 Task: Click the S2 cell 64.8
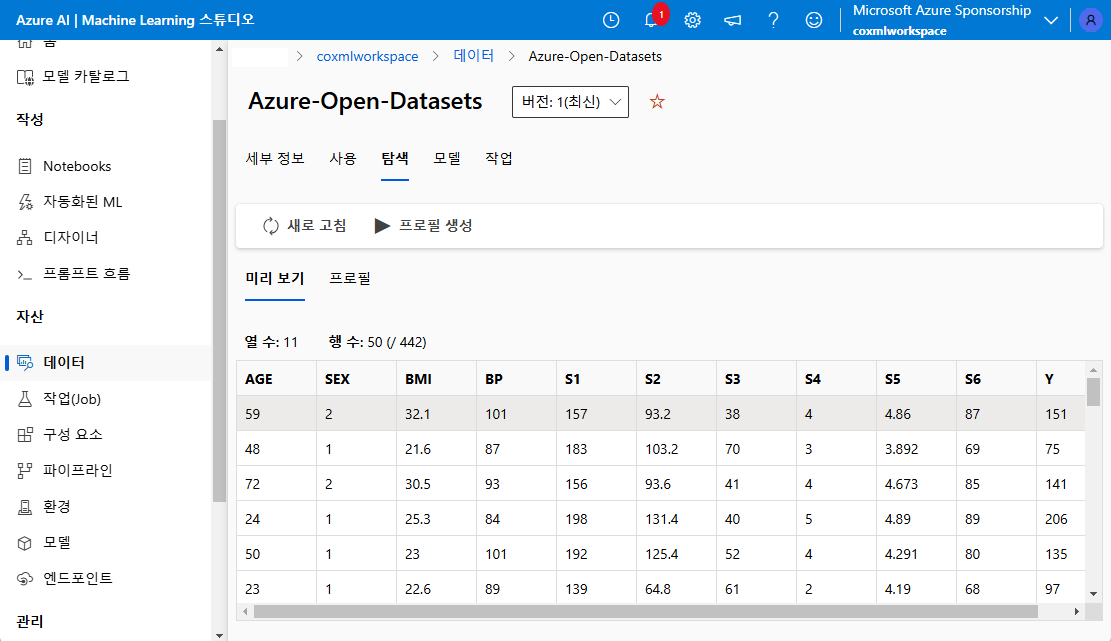pyautogui.click(x=677, y=589)
